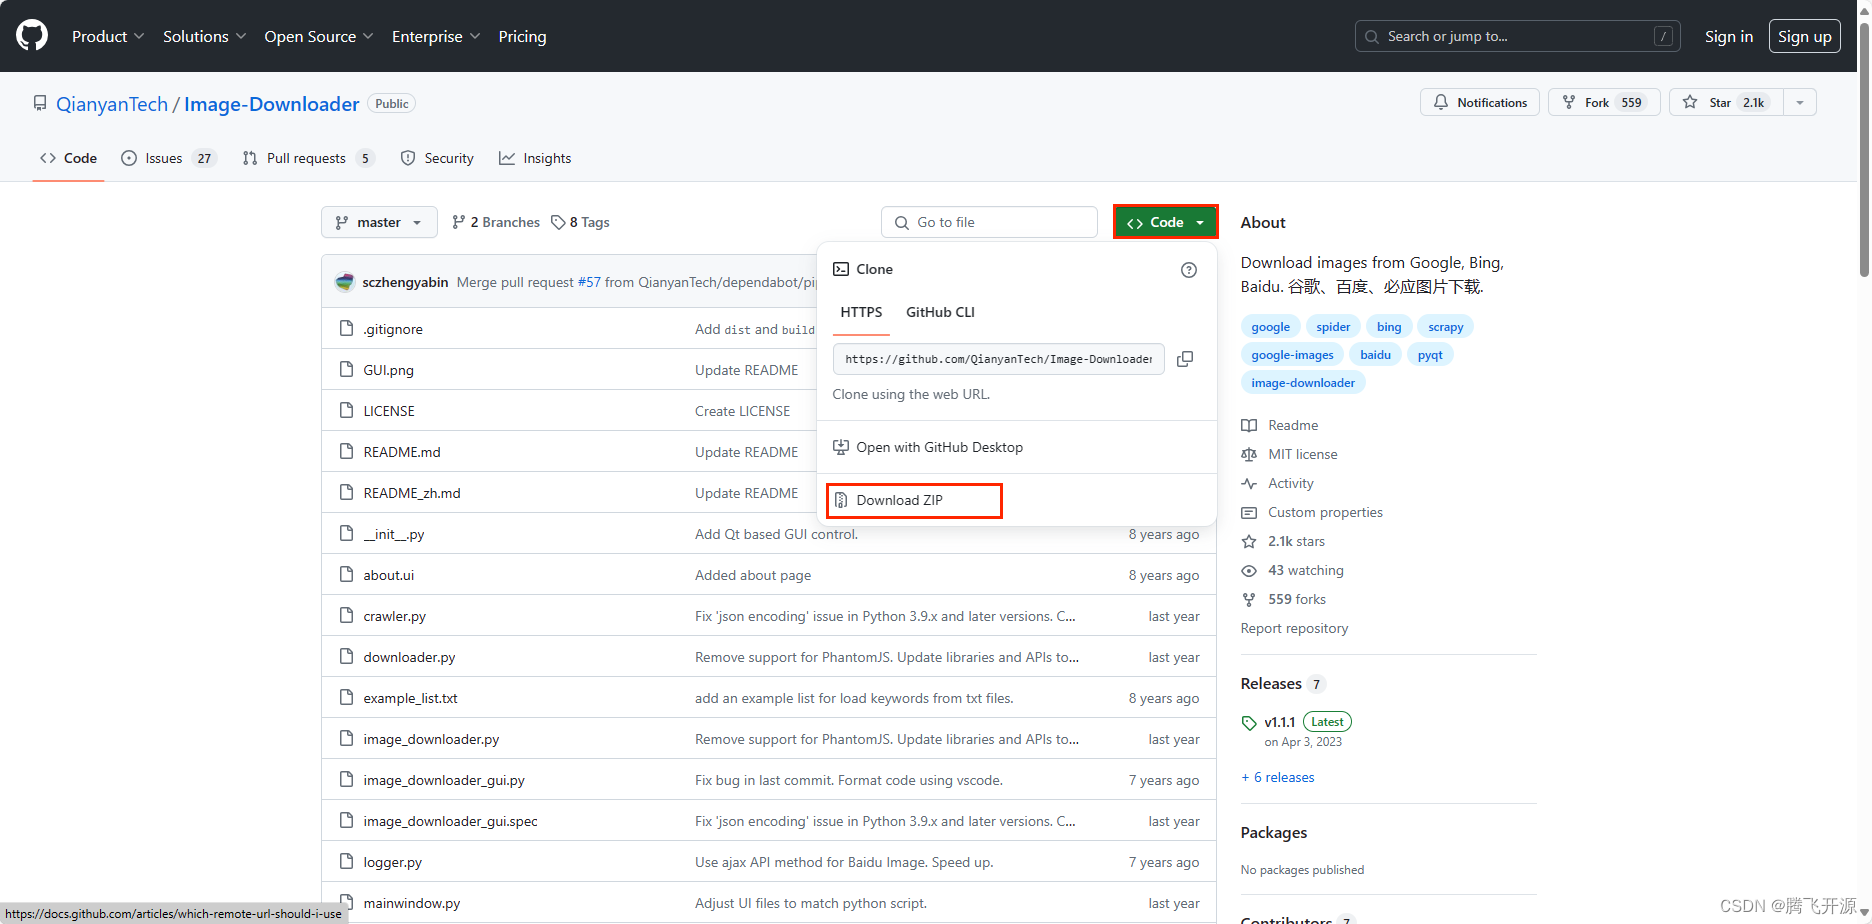Screen dimensions: 1872x924
Task: Click the page vertical scrollbar
Action: [1864, 150]
